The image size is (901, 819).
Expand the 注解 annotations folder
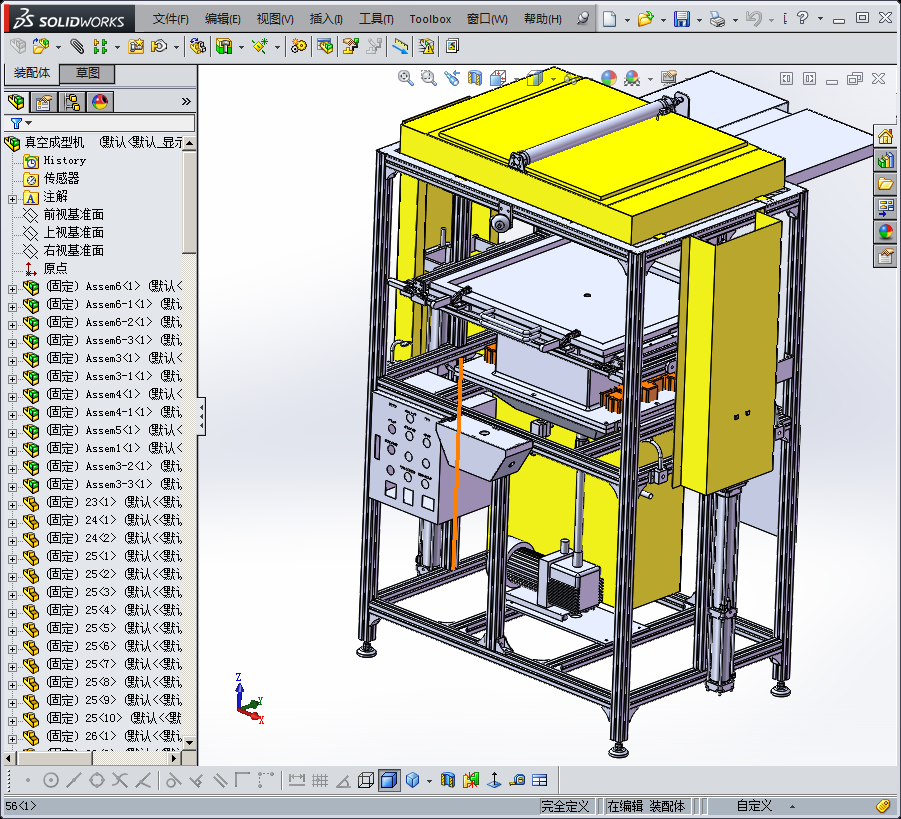coord(12,197)
